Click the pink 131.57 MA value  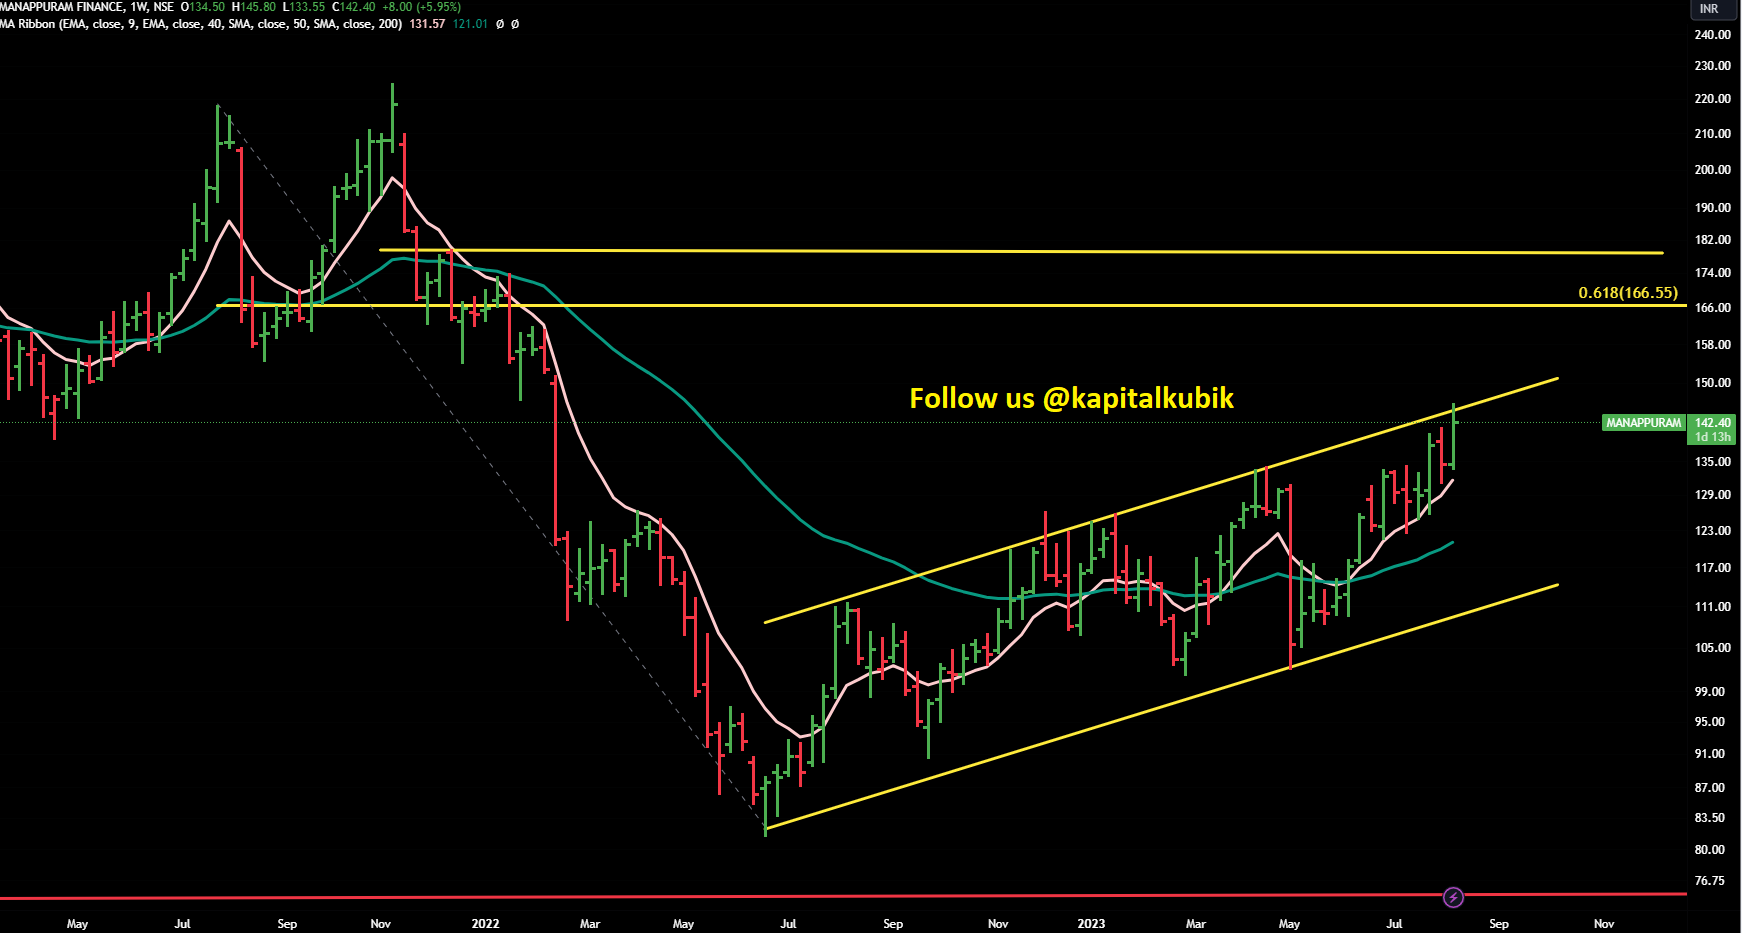[427, 24]
